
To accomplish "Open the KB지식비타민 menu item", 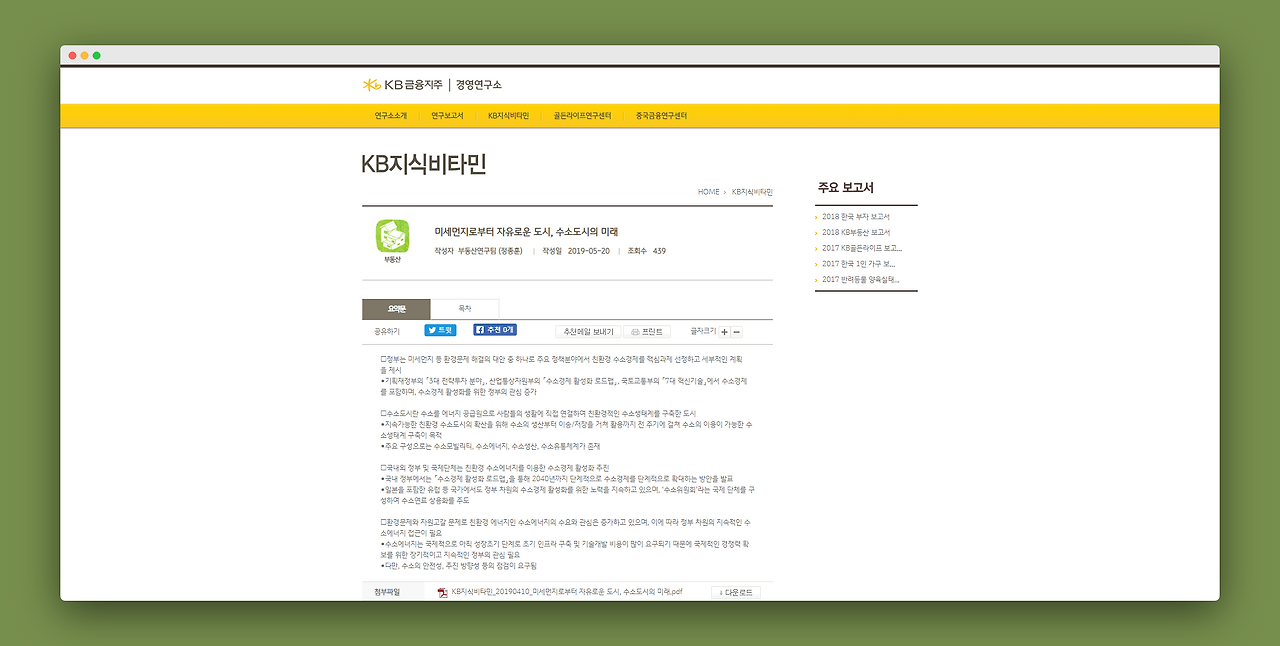I will click(508, 116).
